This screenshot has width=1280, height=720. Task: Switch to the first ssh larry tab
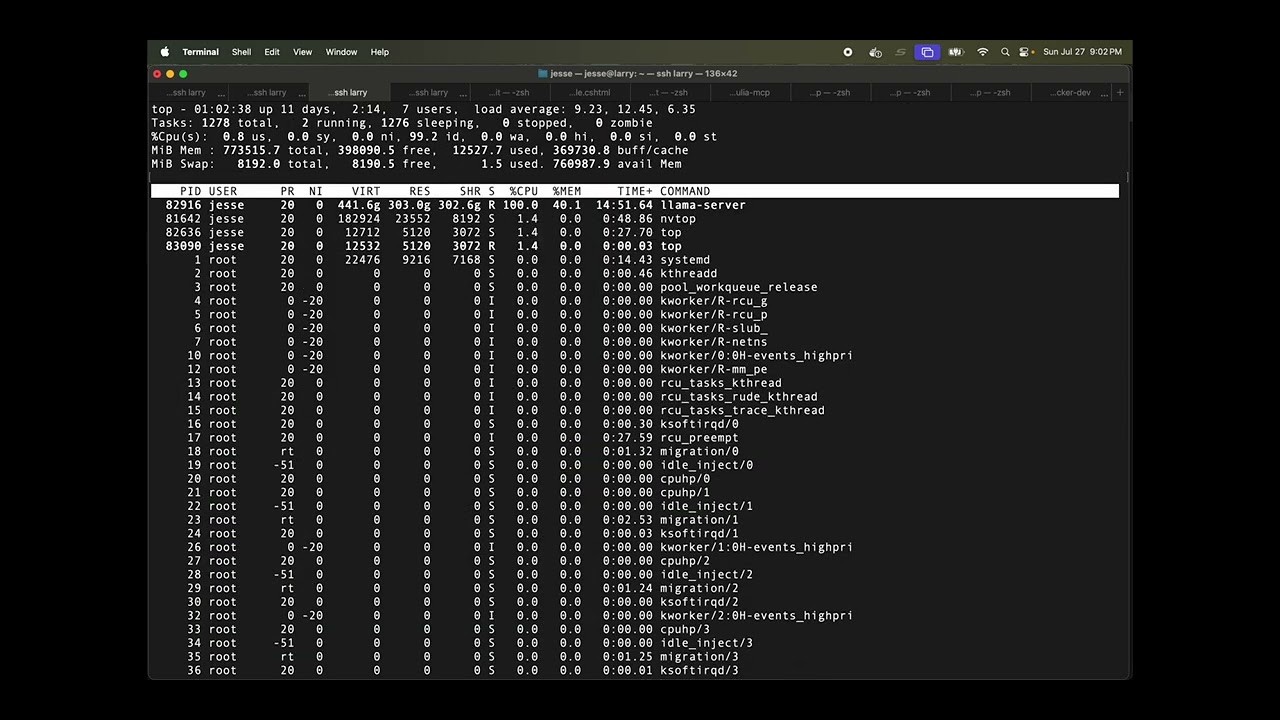point(188,92)
